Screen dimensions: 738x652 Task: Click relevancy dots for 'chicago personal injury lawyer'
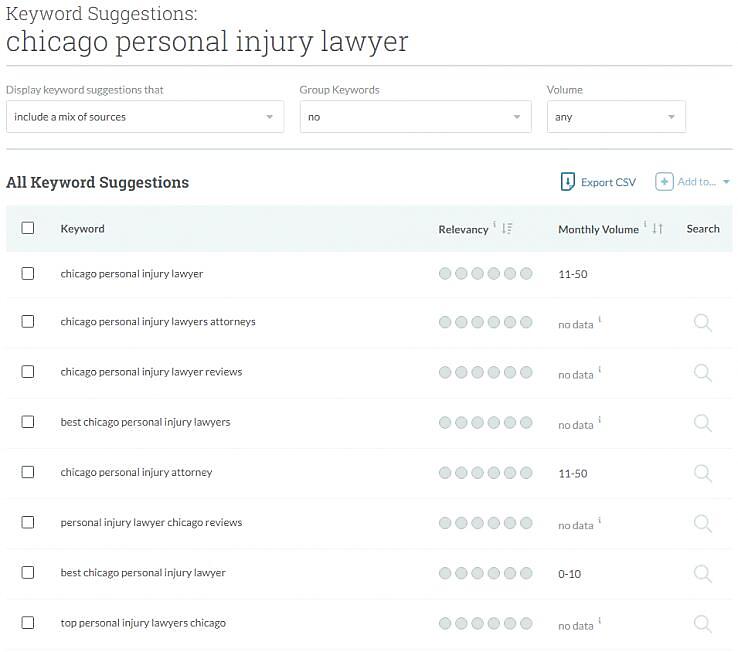(x=485, y=274)
